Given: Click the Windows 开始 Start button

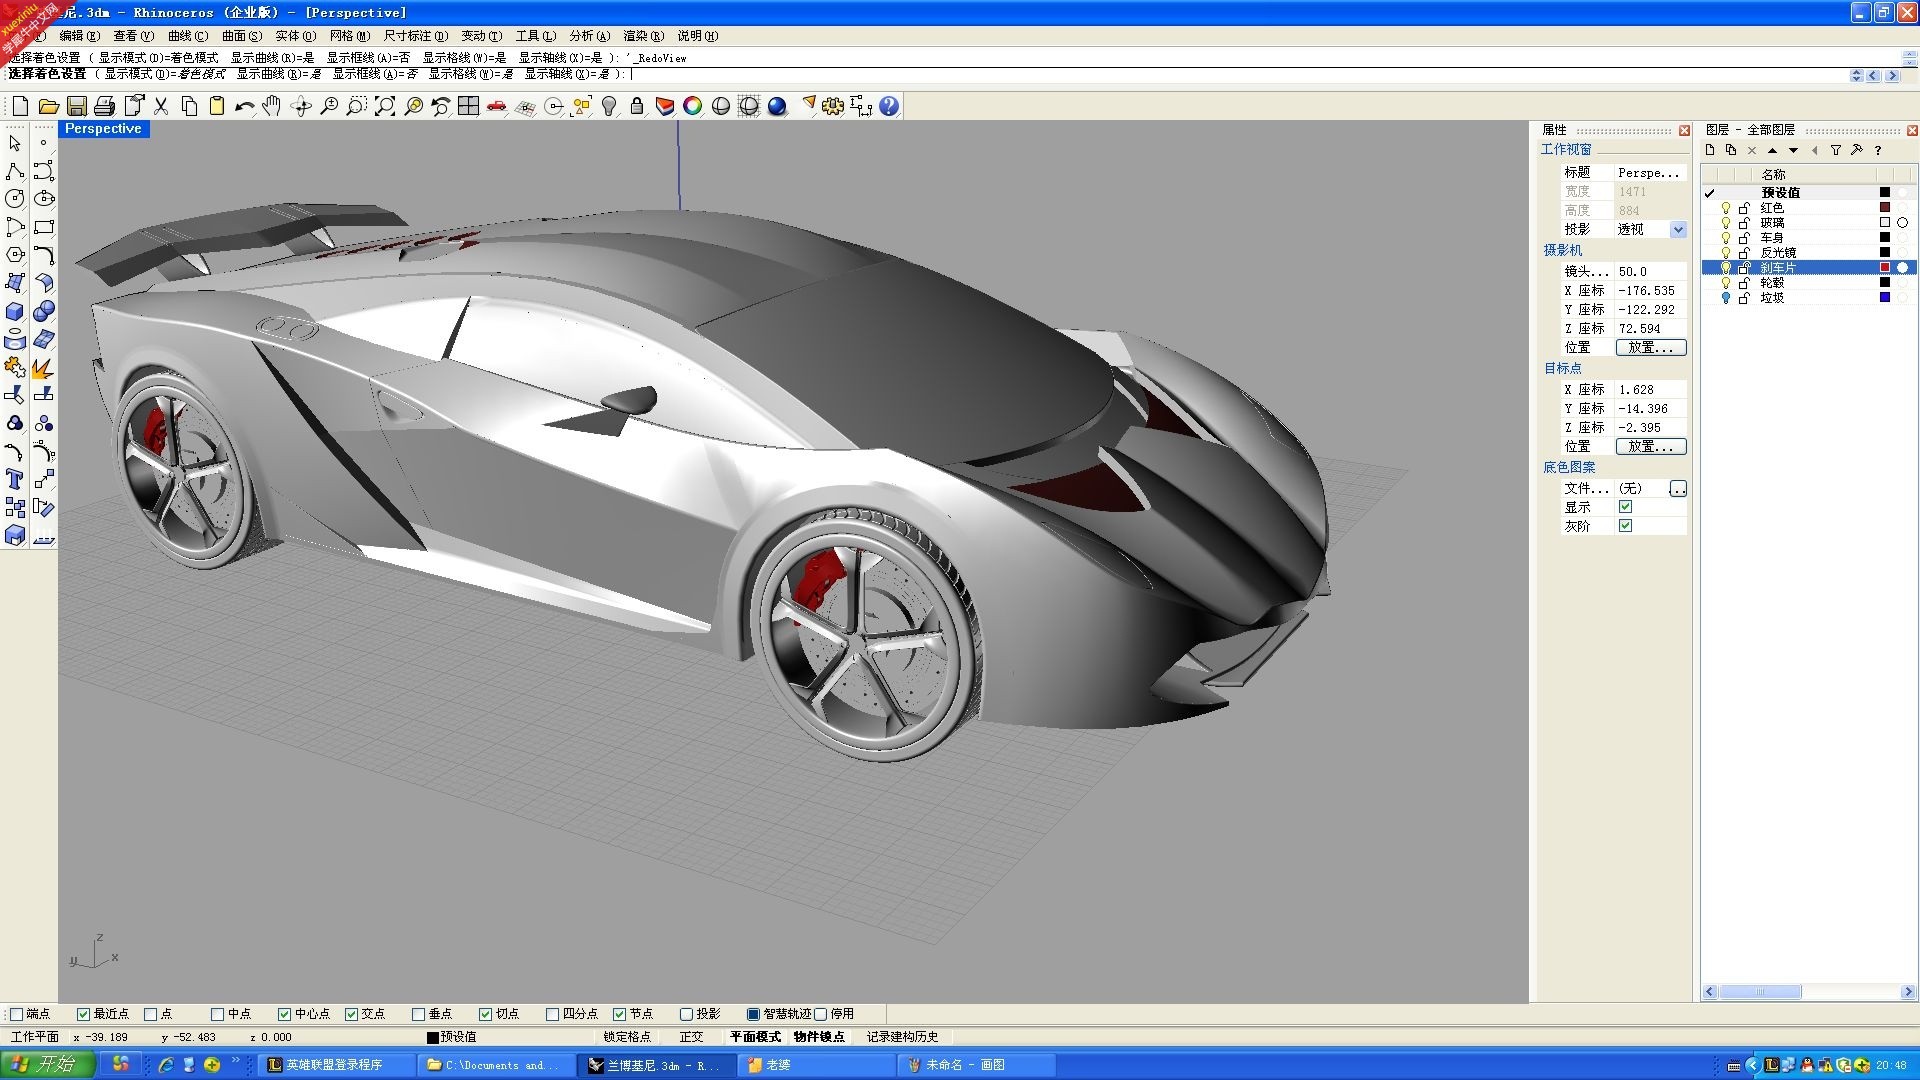Looking at the screenshot, I should [x=48, y=1065].
